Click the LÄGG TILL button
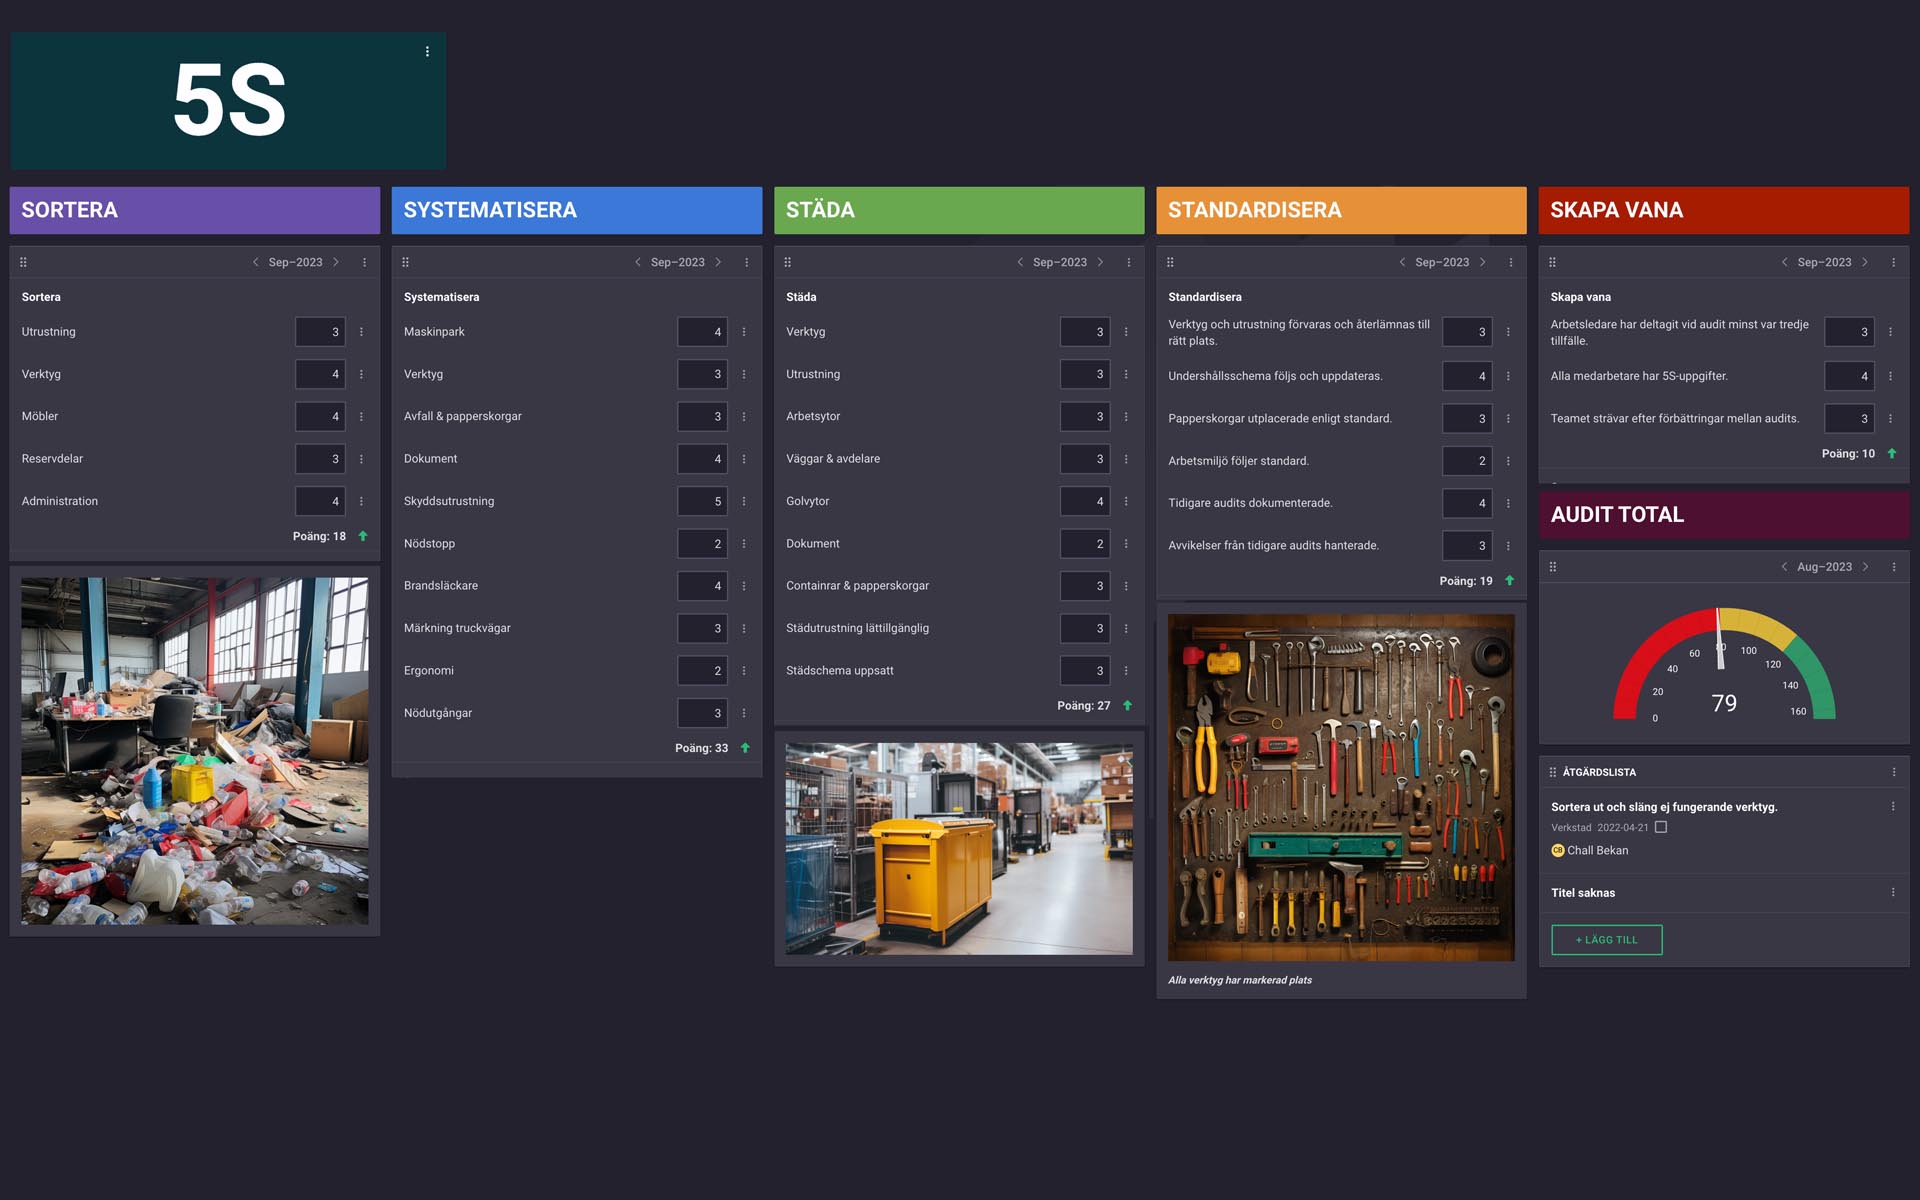Viewport: 1920px width, 1200px height. click(x=1606, y=940)
